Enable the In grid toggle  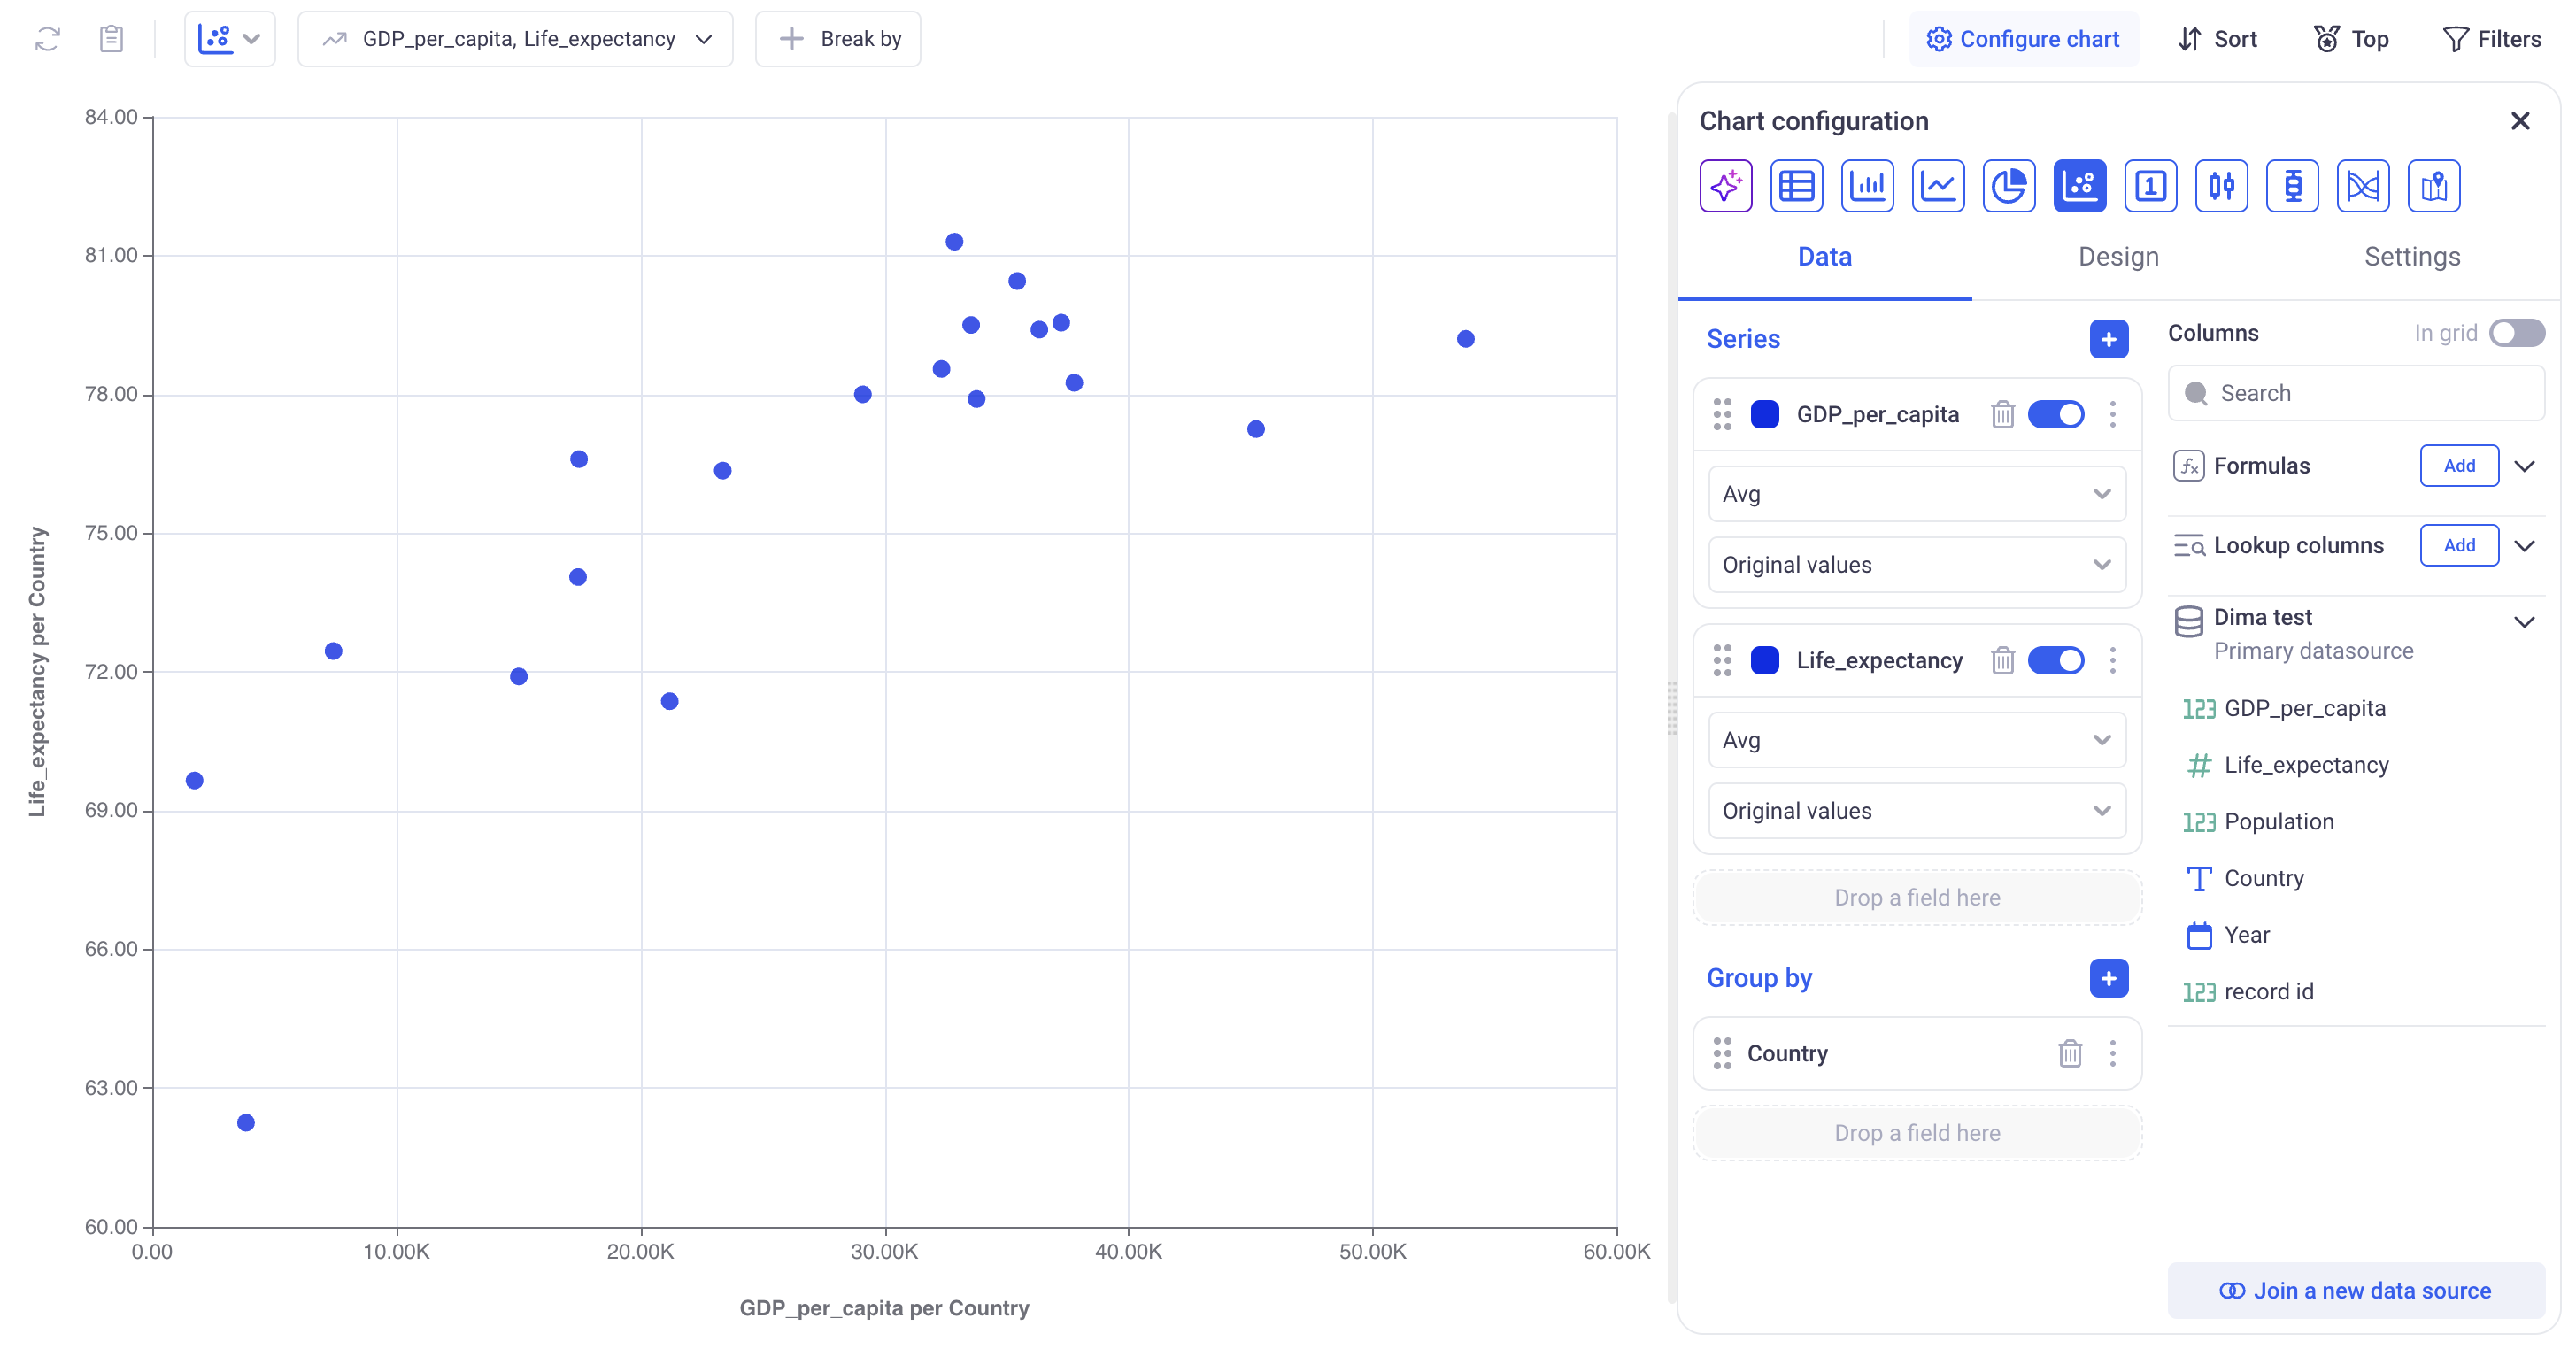(2516, 333)
